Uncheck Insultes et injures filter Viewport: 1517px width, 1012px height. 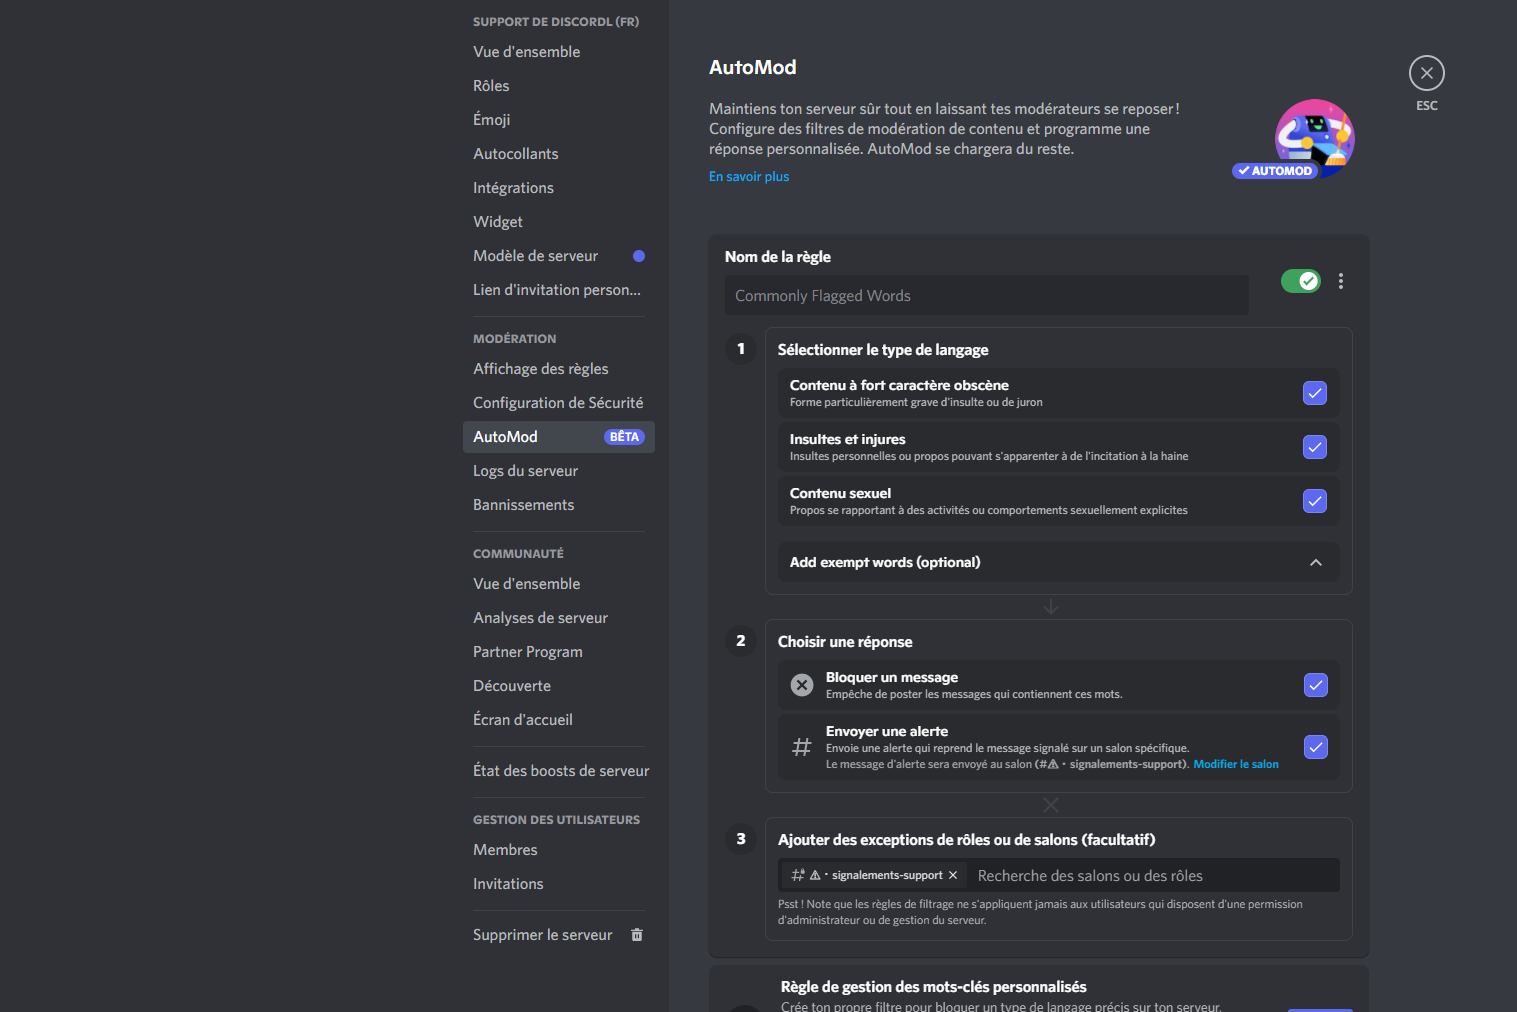tap(1314, 447)
